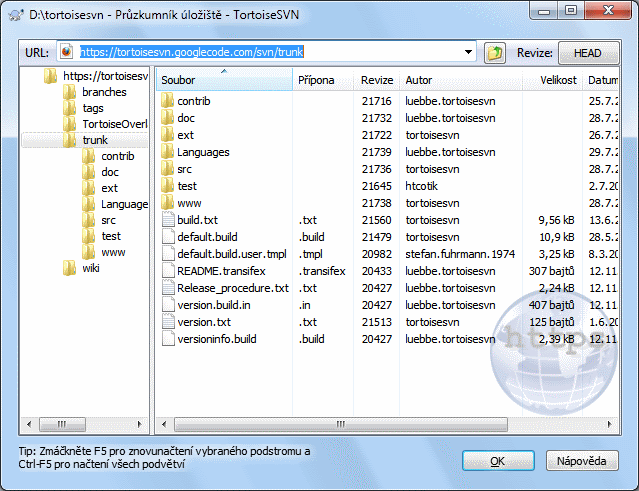Viewport: 639px width, 491px height.
Task: Click the 9,56 kB size cell
Action: coord(556,220)
